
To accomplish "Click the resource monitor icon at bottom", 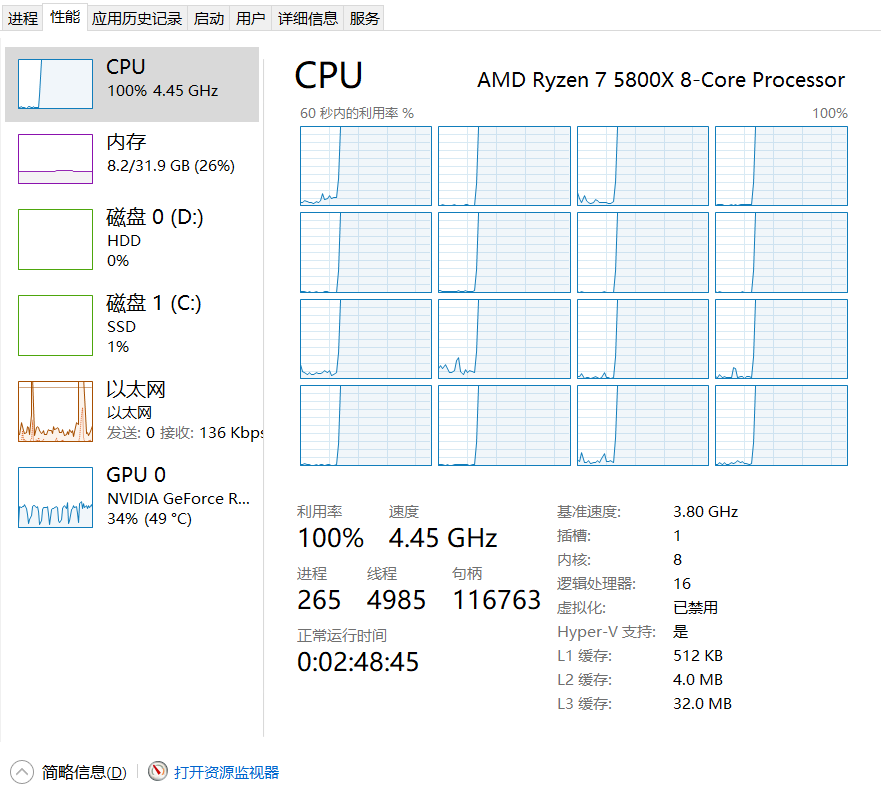I will tap(158, 772).
